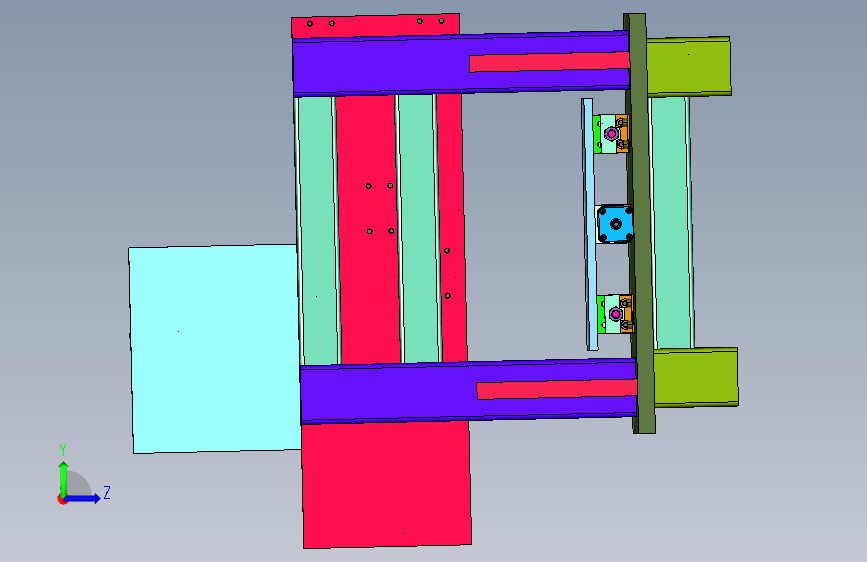The width and height of the screenshot is (867, 562).
Task: Select the blue stepper motor in the model
Action: click(x=615, y=224)
